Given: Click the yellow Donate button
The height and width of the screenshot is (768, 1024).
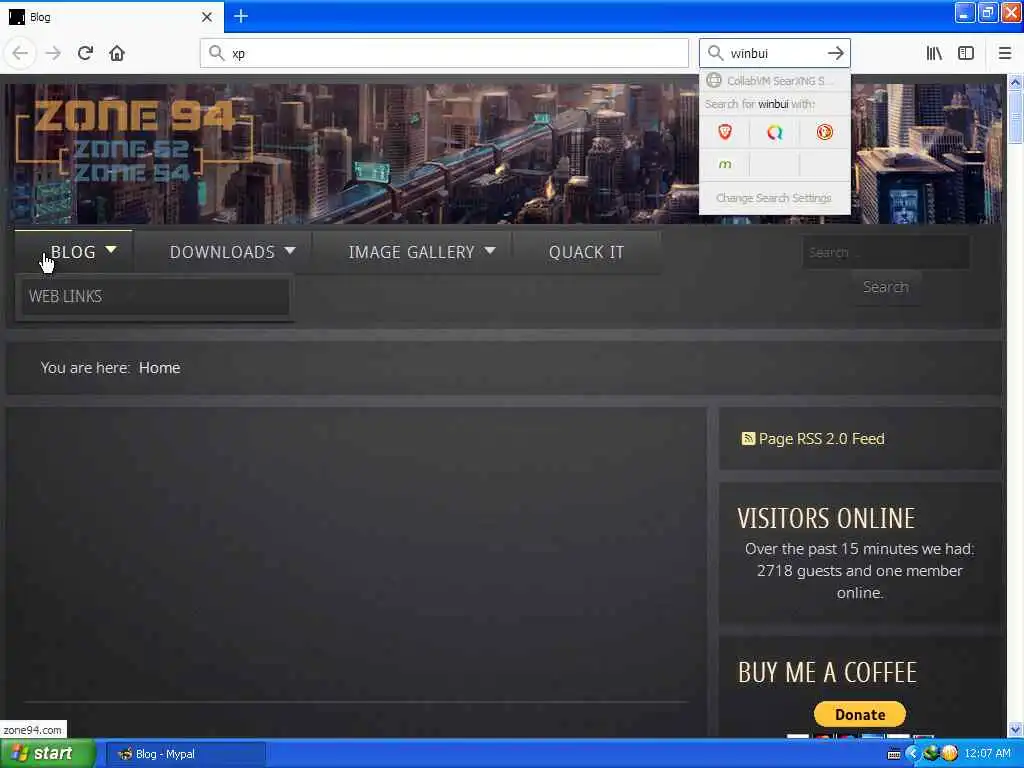Looking at the screenshot, I should [859, 714].
